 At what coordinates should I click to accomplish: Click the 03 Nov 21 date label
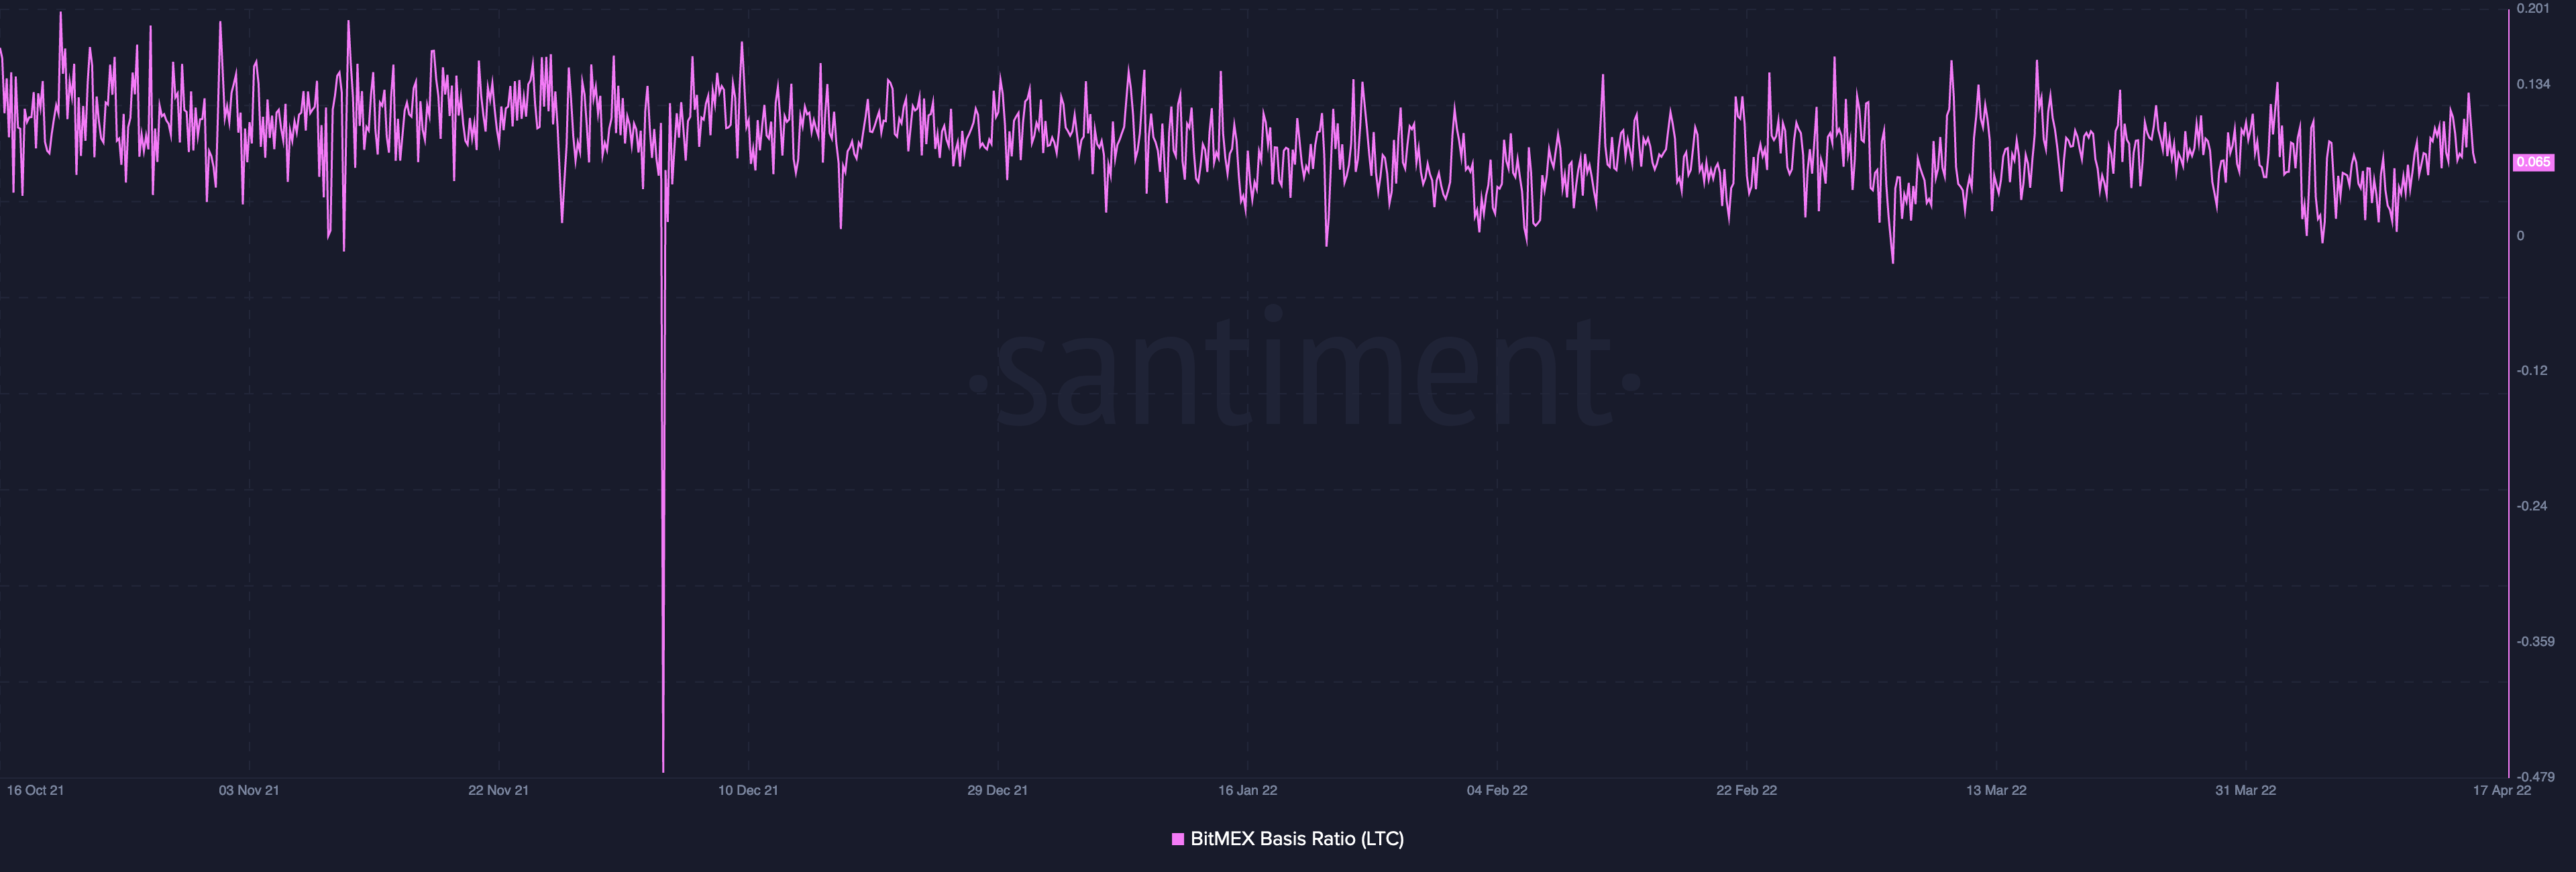pyautogui.click(x=249, y=790)
